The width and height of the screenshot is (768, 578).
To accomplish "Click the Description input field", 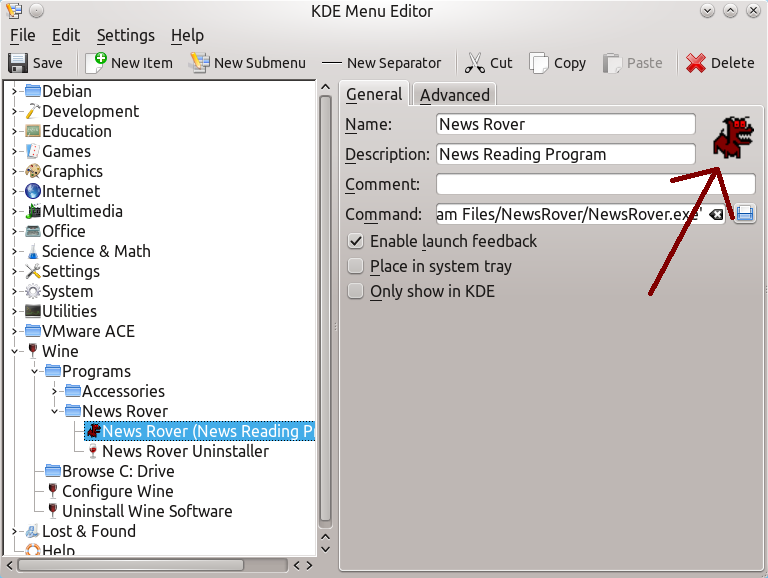I will coord(566,154).
